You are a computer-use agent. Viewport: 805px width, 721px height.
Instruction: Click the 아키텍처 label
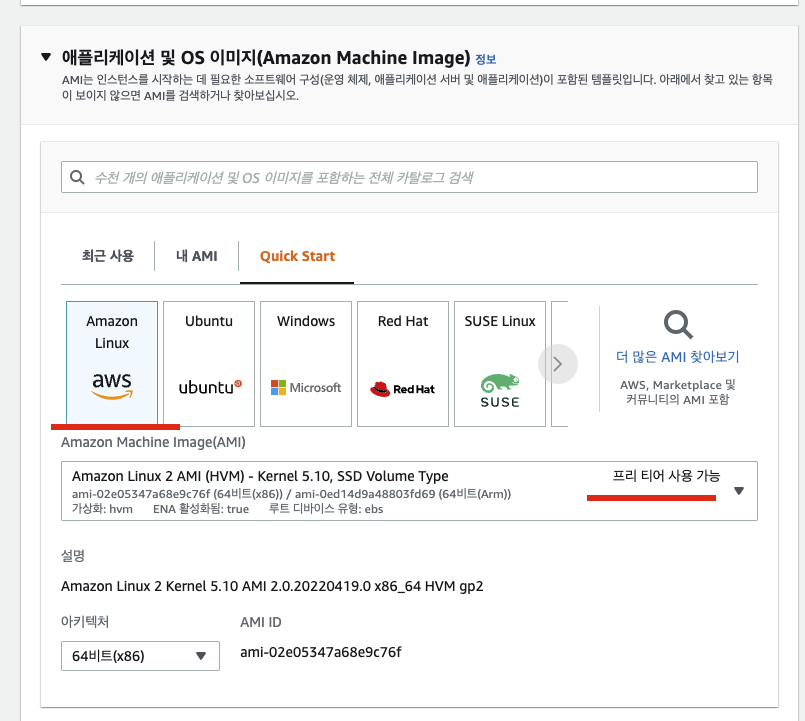pyautogui.click(x=85, y=622)
